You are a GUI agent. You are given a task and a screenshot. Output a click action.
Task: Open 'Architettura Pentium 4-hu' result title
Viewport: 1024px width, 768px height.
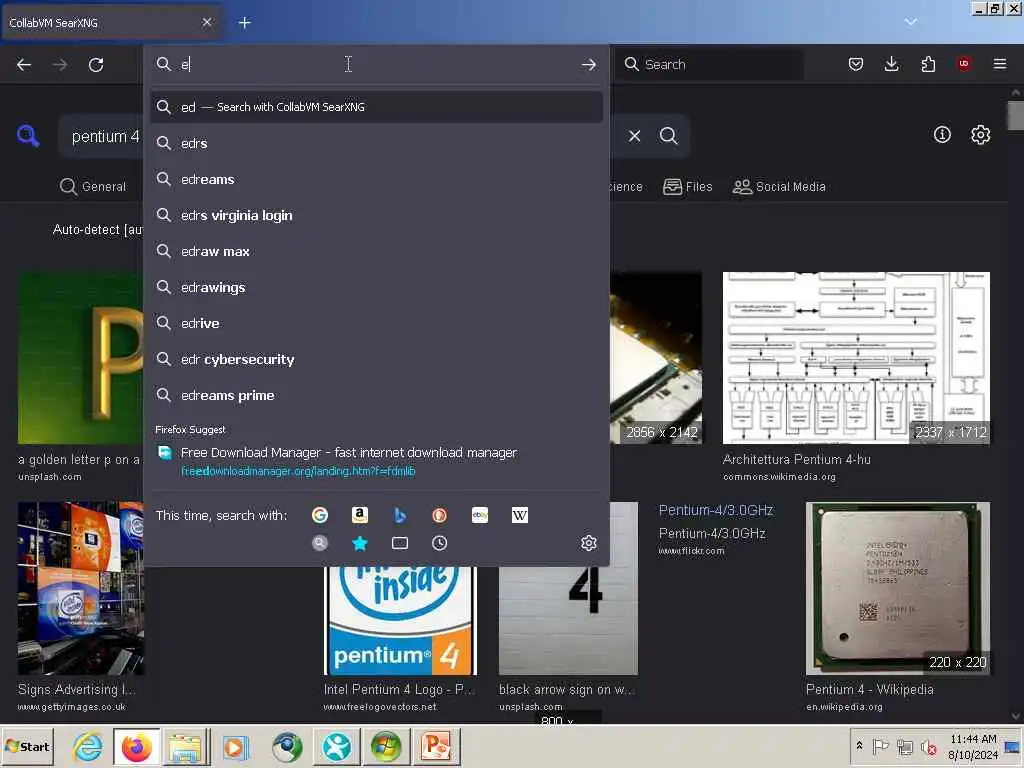click(796, 459)
